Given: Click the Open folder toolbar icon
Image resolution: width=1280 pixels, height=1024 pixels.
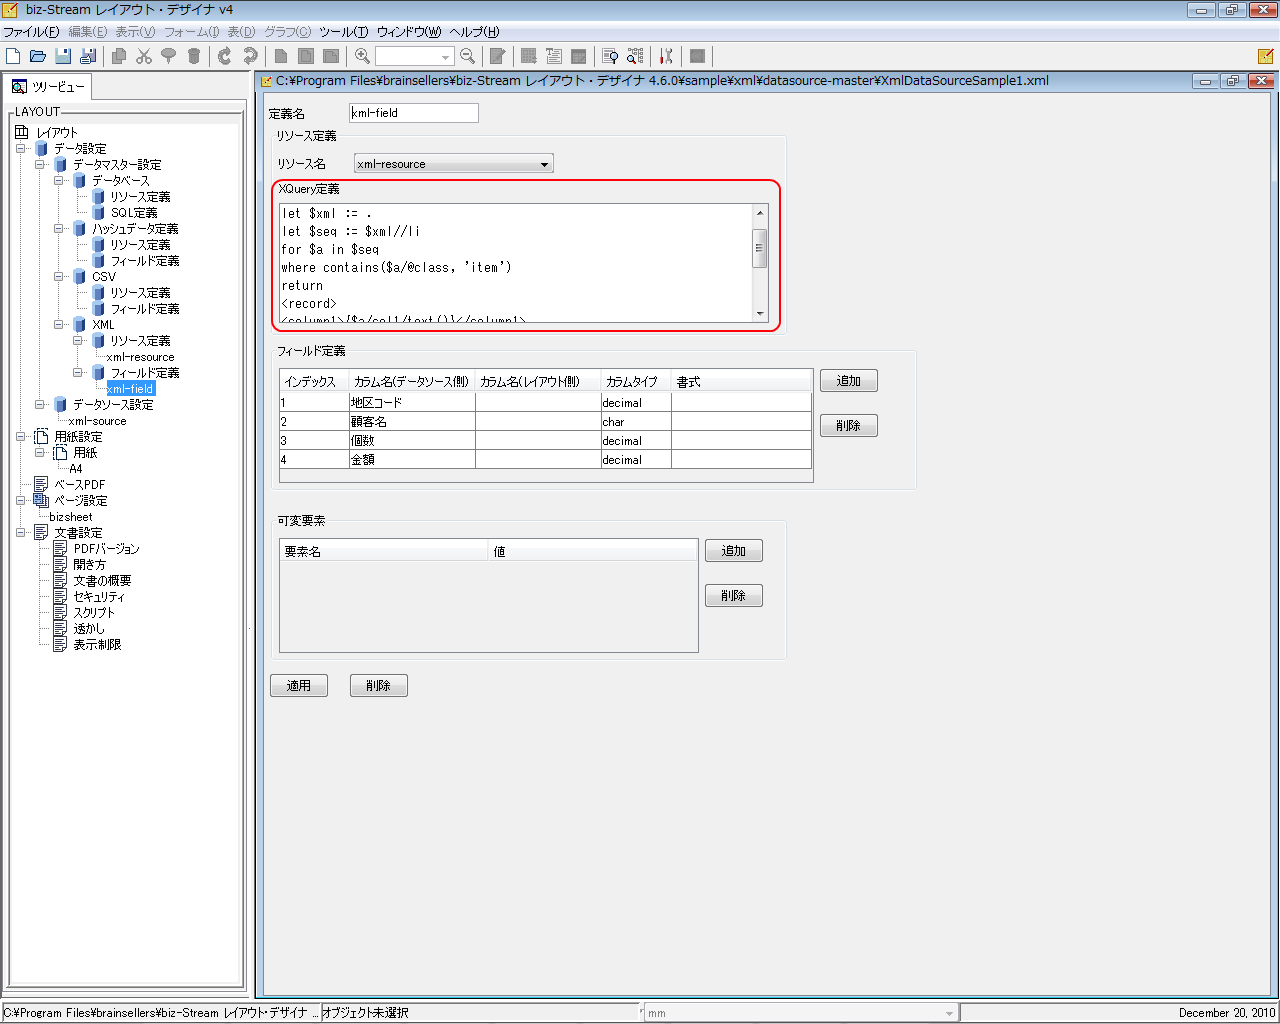Looking at the screenshot, I should pos(38,56).
